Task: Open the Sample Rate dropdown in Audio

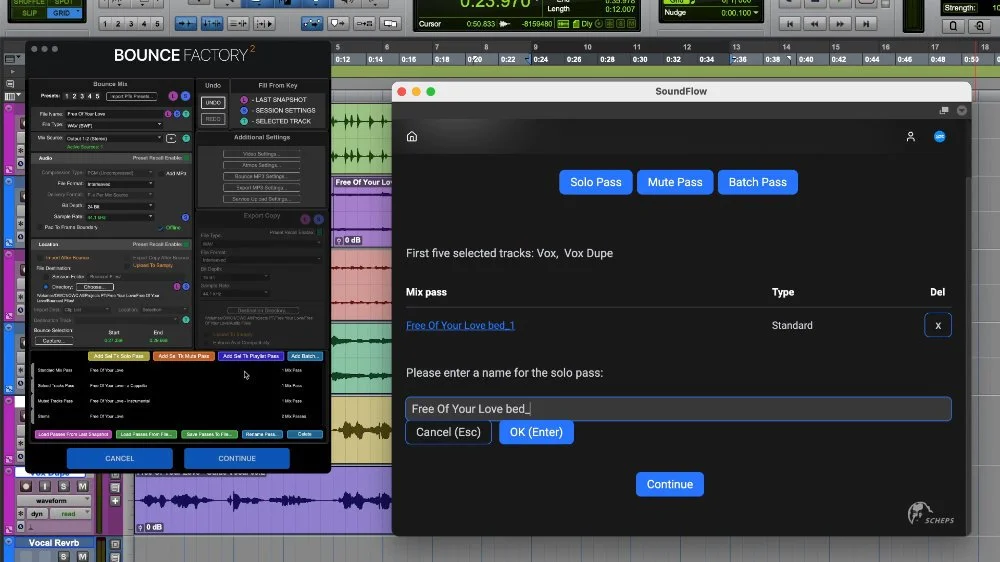Action: [x=119, y=217]
